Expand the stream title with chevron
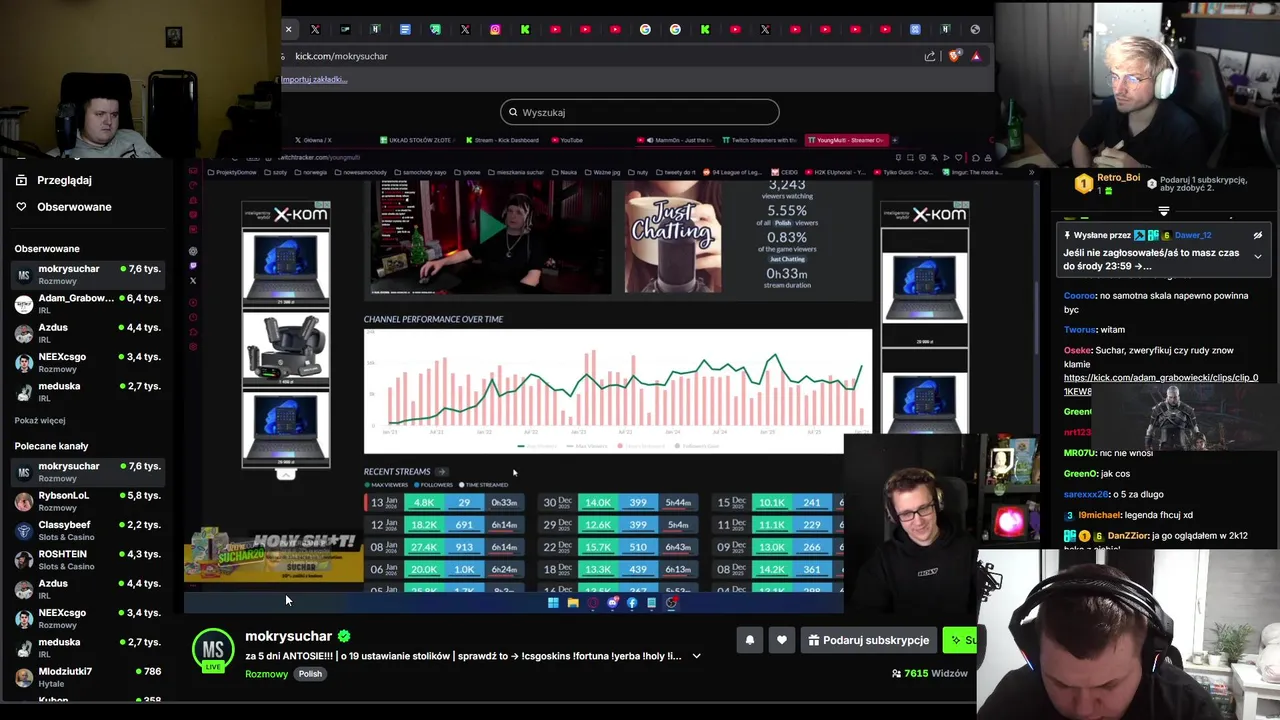The width and height of the screenshot is (1280, 720). (696, 656)
